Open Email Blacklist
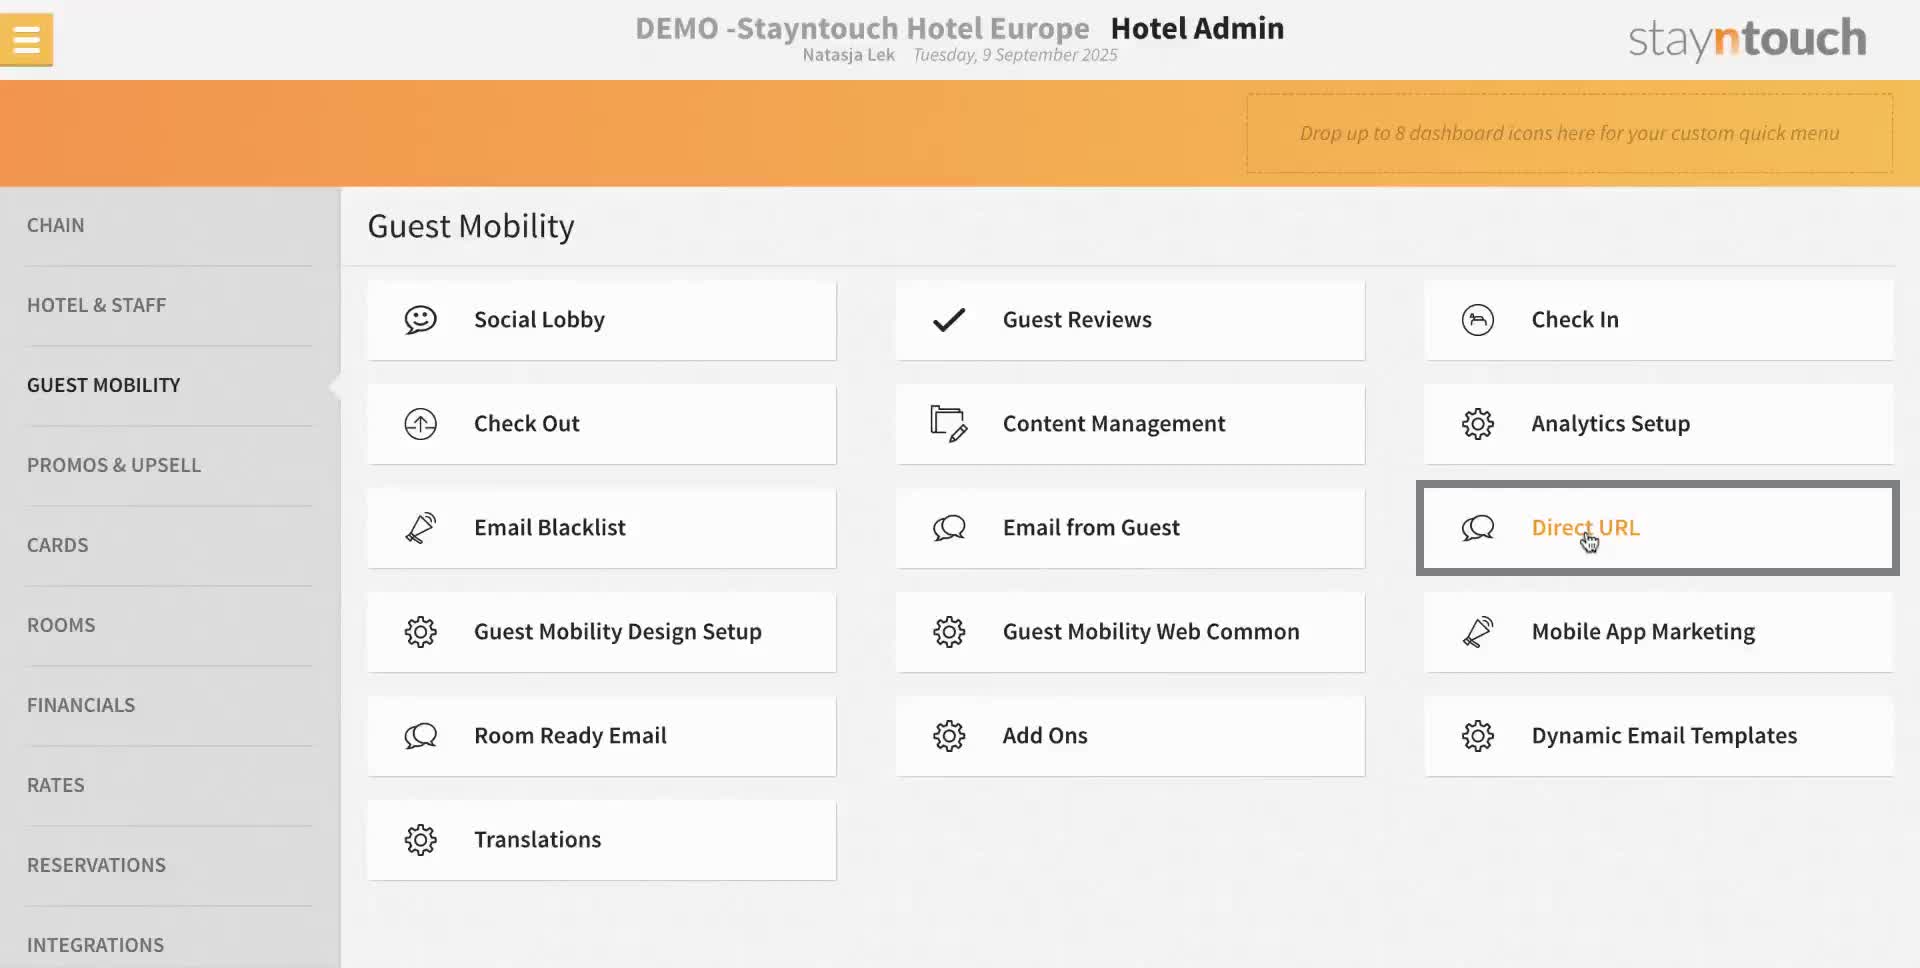This screenshot has height=968, width=1920. pyautogui.click(x=601, y=528)
